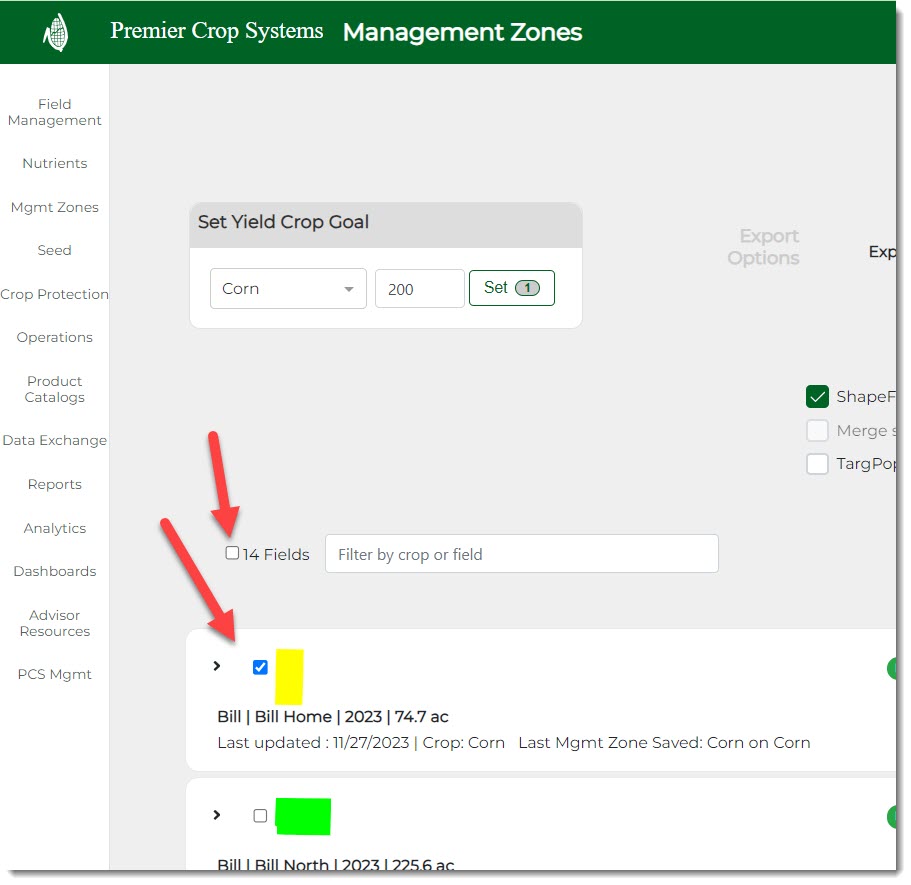The image size is (911, 885).
Task: Open the Corn crop dropdown
Action: click(288, 289)
